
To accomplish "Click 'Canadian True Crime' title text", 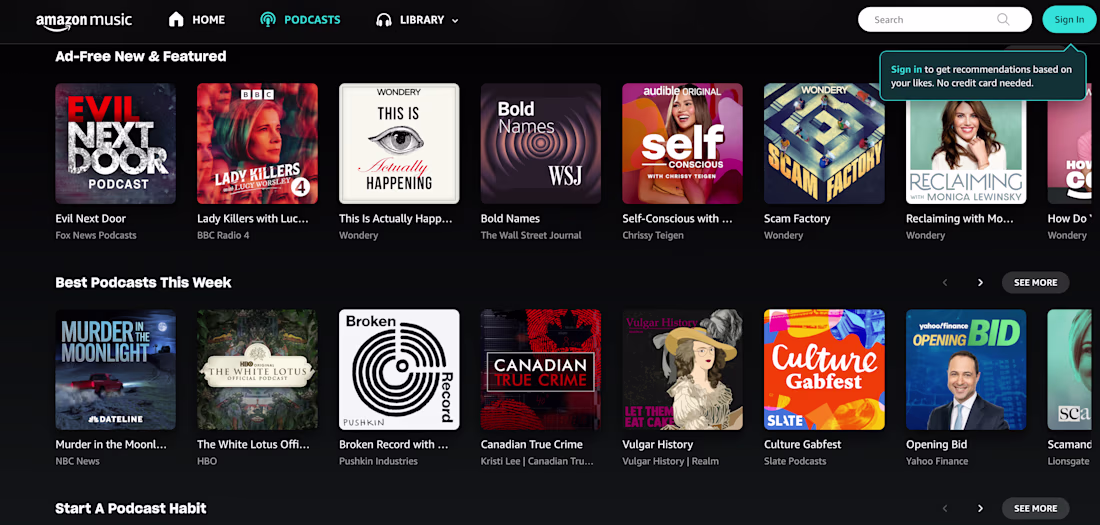I will click(x=532, y=445).
